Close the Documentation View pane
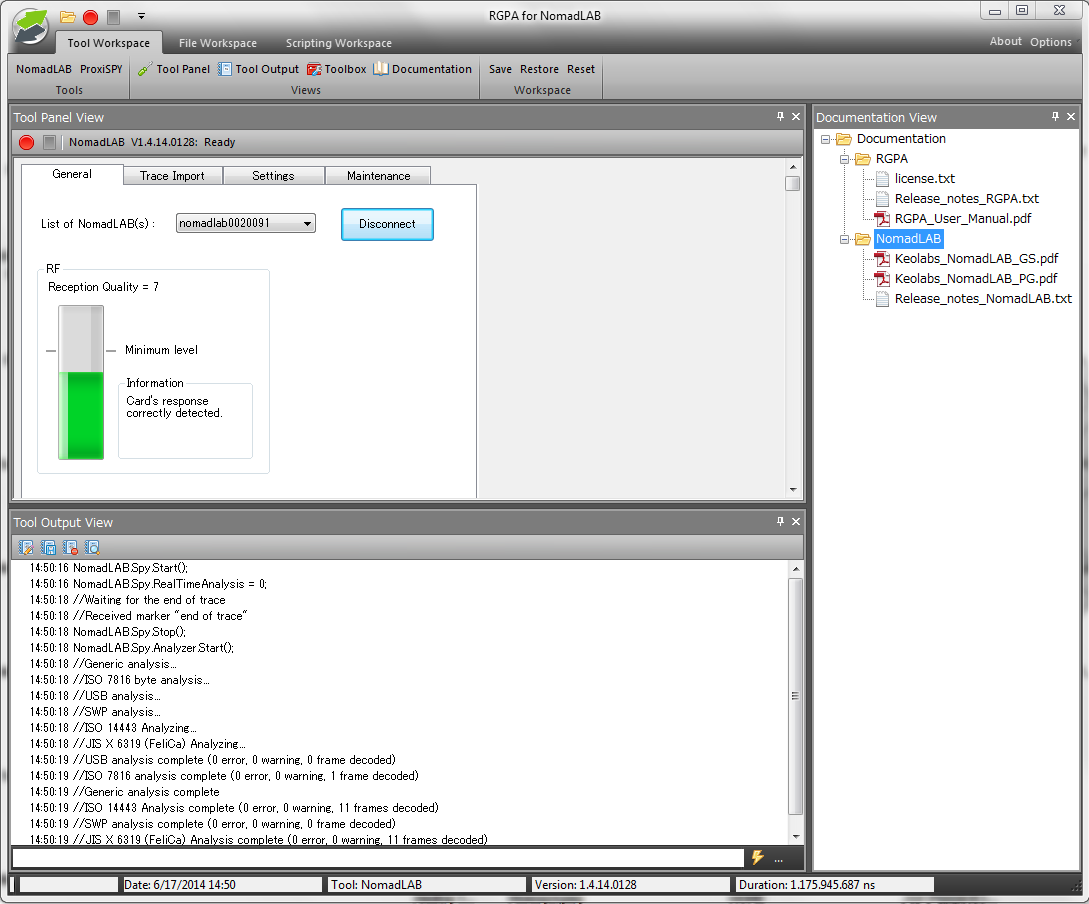Image resolution: width=1089 pixels, height=904 pixels. click(x=1071, y=117)
